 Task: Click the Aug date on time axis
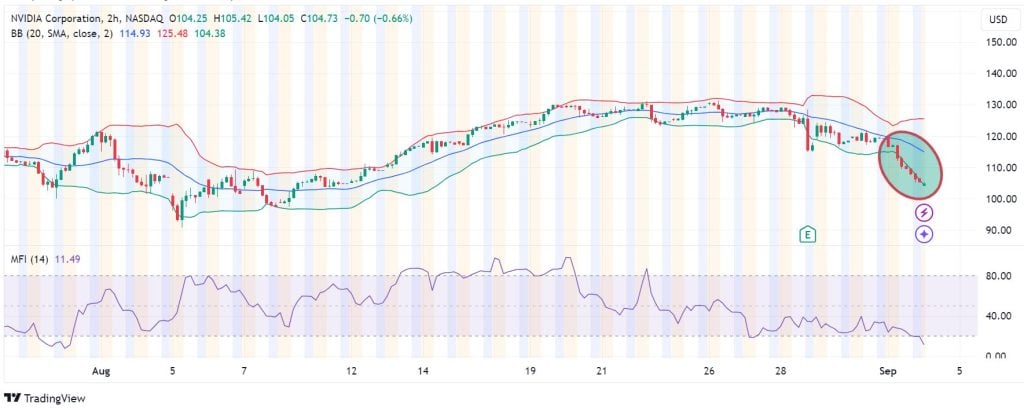point(101,372)
